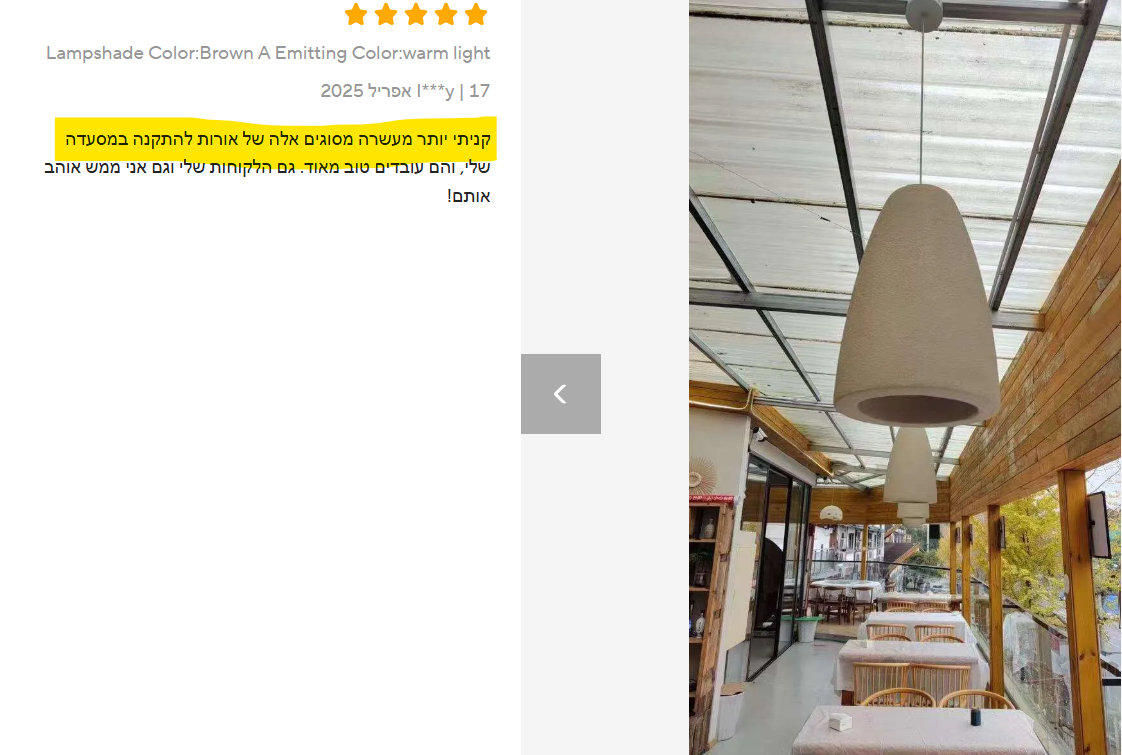The height and width of the screenshot is (755, 1122).
Task: Select the reviewer name l***y
Action: (x=435, y=91)
